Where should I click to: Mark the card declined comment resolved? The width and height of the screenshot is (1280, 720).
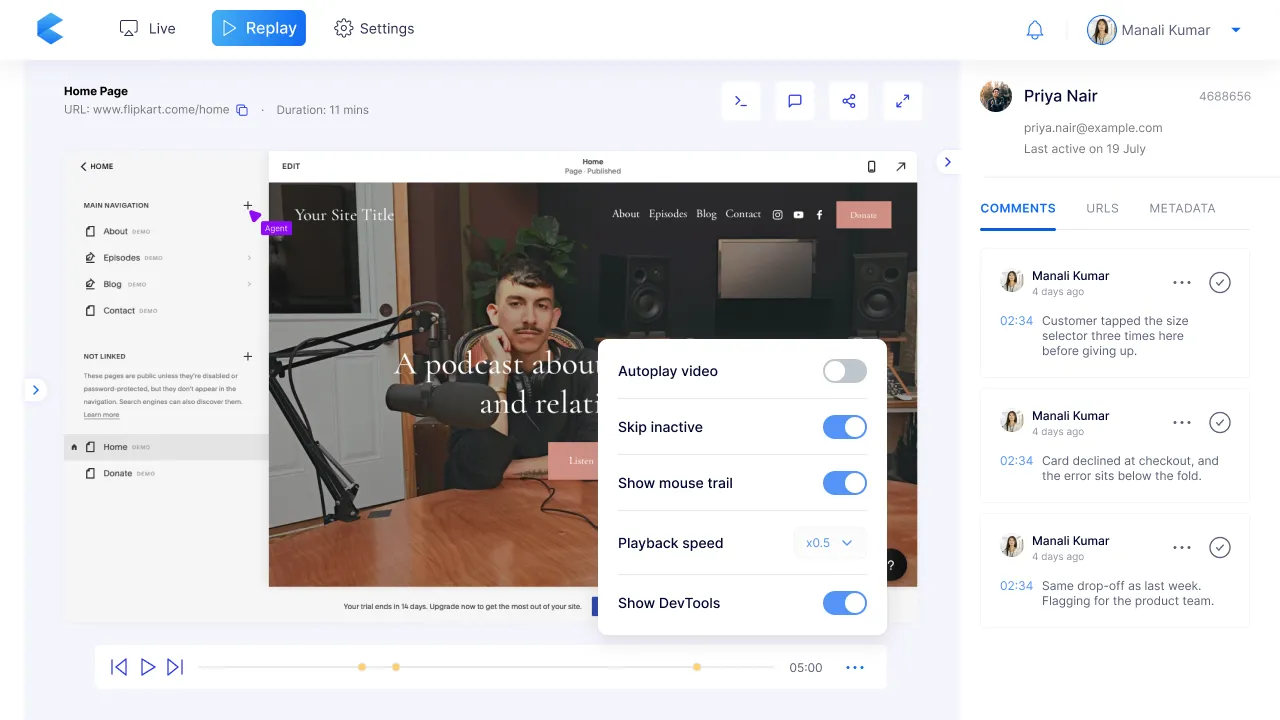[1220, 423]
